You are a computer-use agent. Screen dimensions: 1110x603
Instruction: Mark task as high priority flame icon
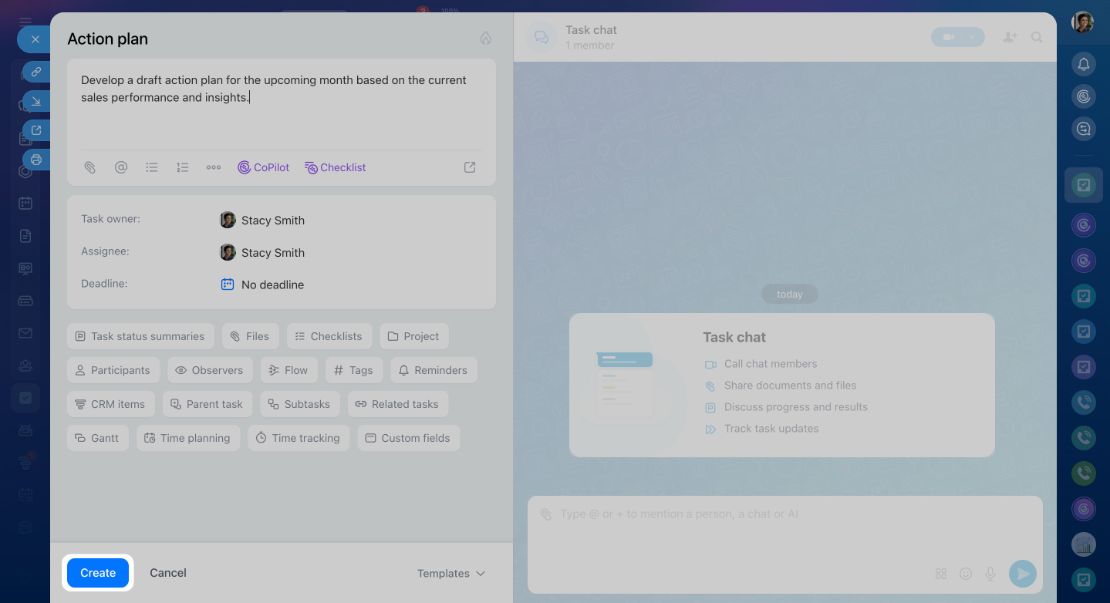click(486, 38)
